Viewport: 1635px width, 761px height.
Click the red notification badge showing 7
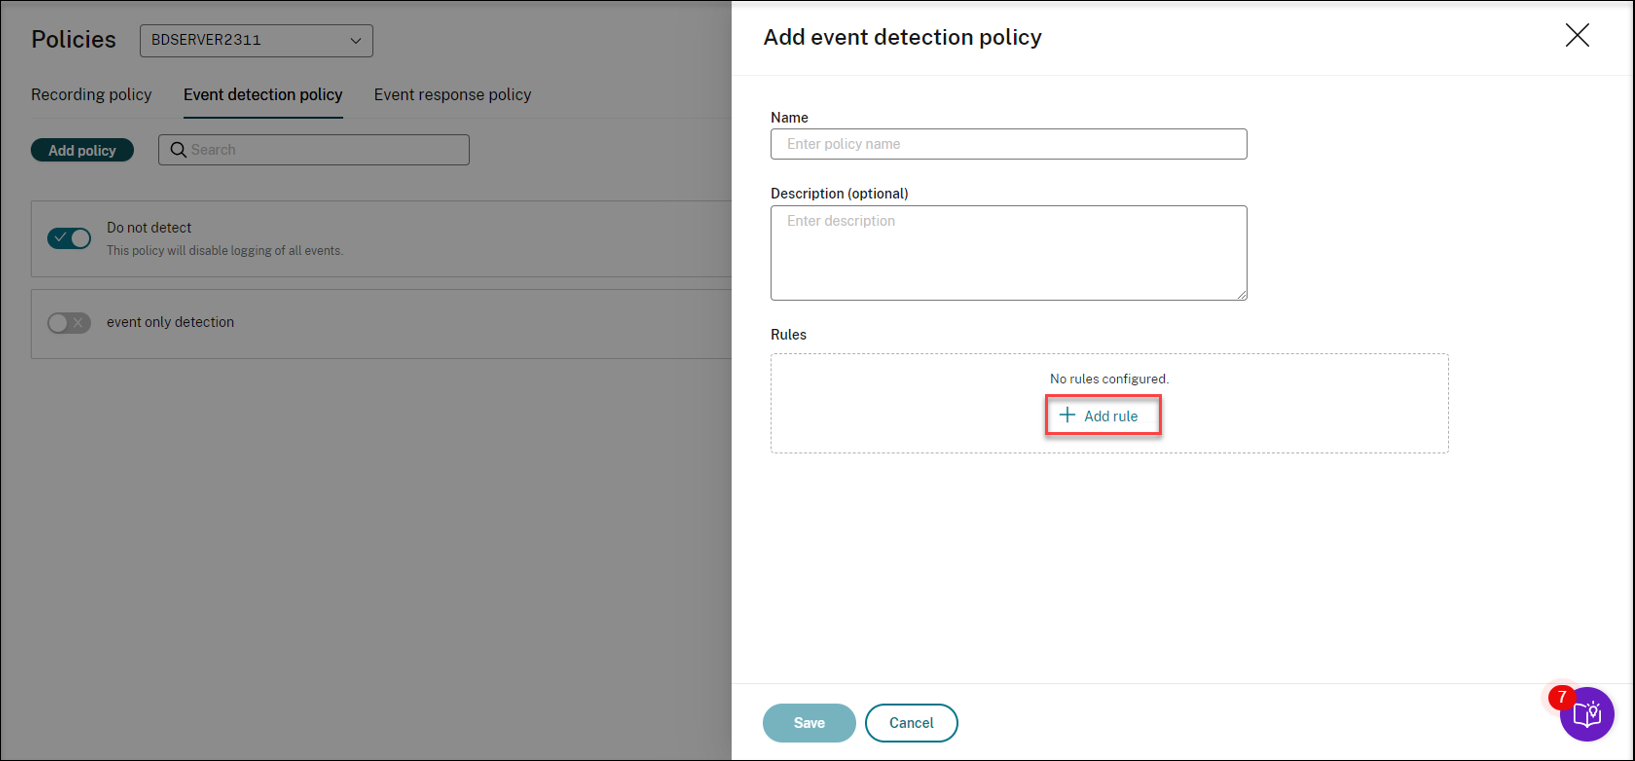(x=1561, y=697)
